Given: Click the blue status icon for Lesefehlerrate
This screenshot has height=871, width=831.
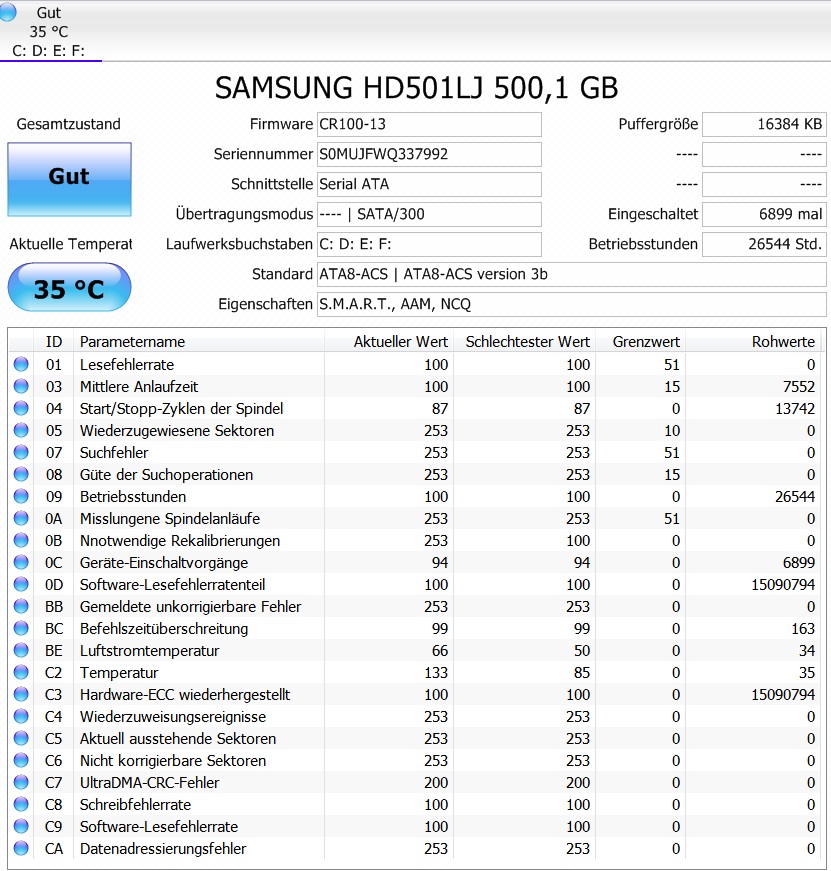Looking at the screenshot, I should click(x=21, y=364).
